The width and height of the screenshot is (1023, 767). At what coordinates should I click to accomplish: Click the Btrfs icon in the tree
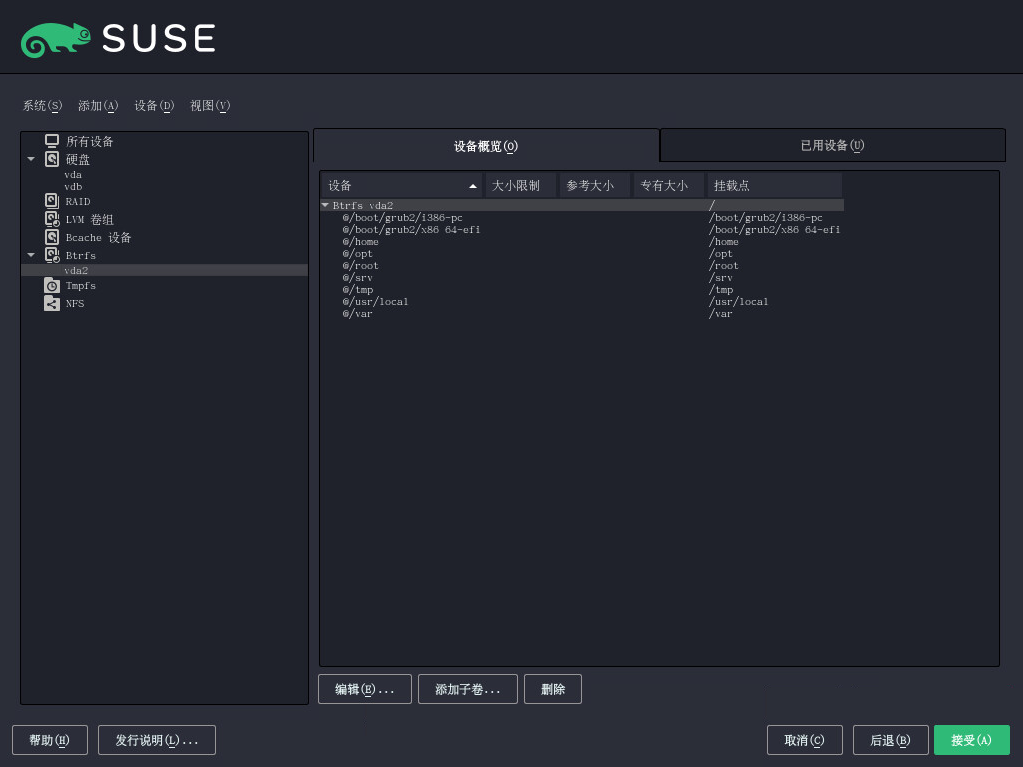click(52, 255)
